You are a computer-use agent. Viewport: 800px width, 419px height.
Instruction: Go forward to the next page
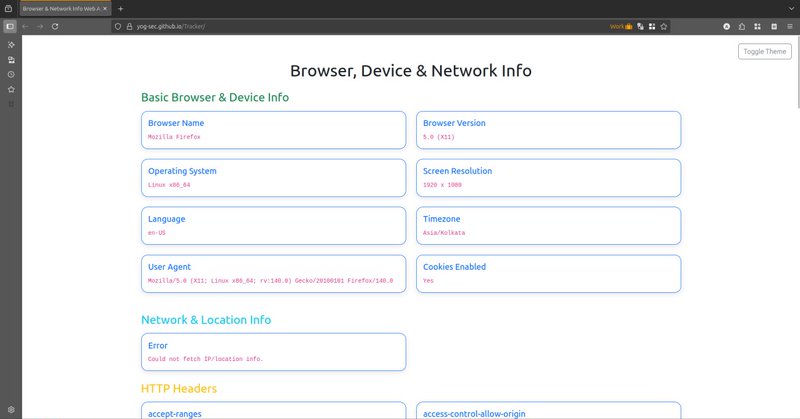click(x=40, y=27)
